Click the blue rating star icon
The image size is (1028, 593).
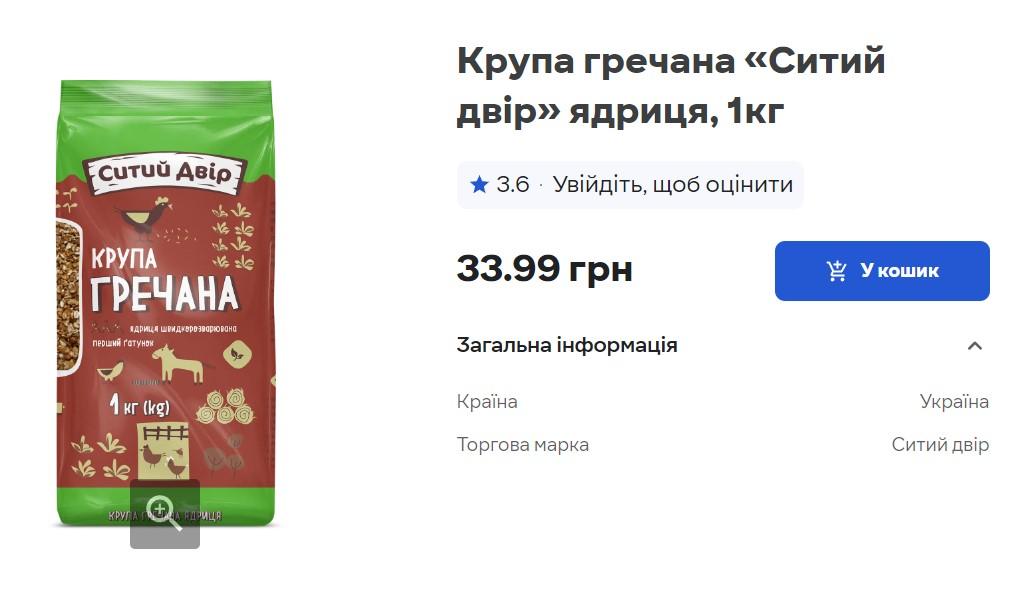pyautogui.click(x=479, y=185)
